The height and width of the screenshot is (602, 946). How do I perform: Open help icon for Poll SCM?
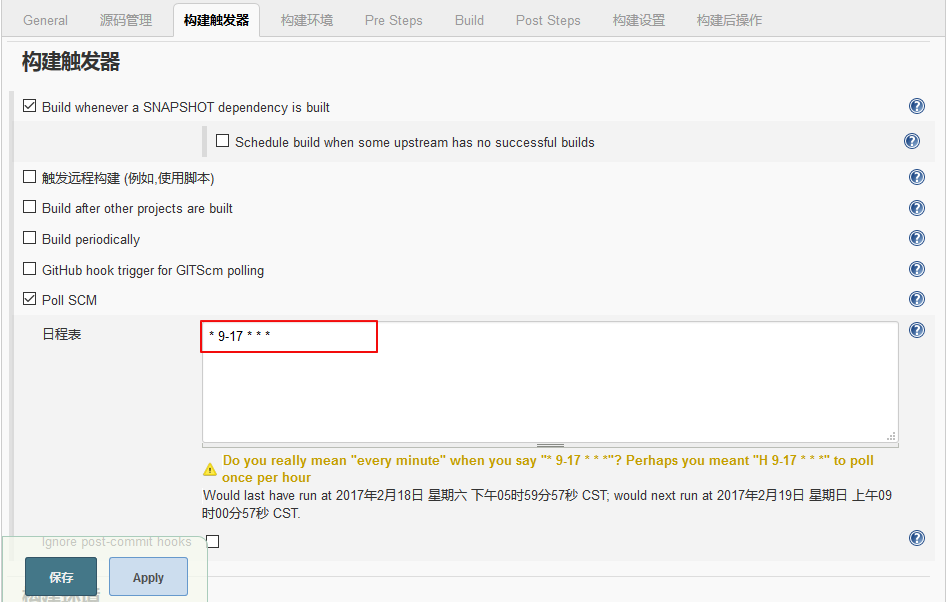click(916, 299)
